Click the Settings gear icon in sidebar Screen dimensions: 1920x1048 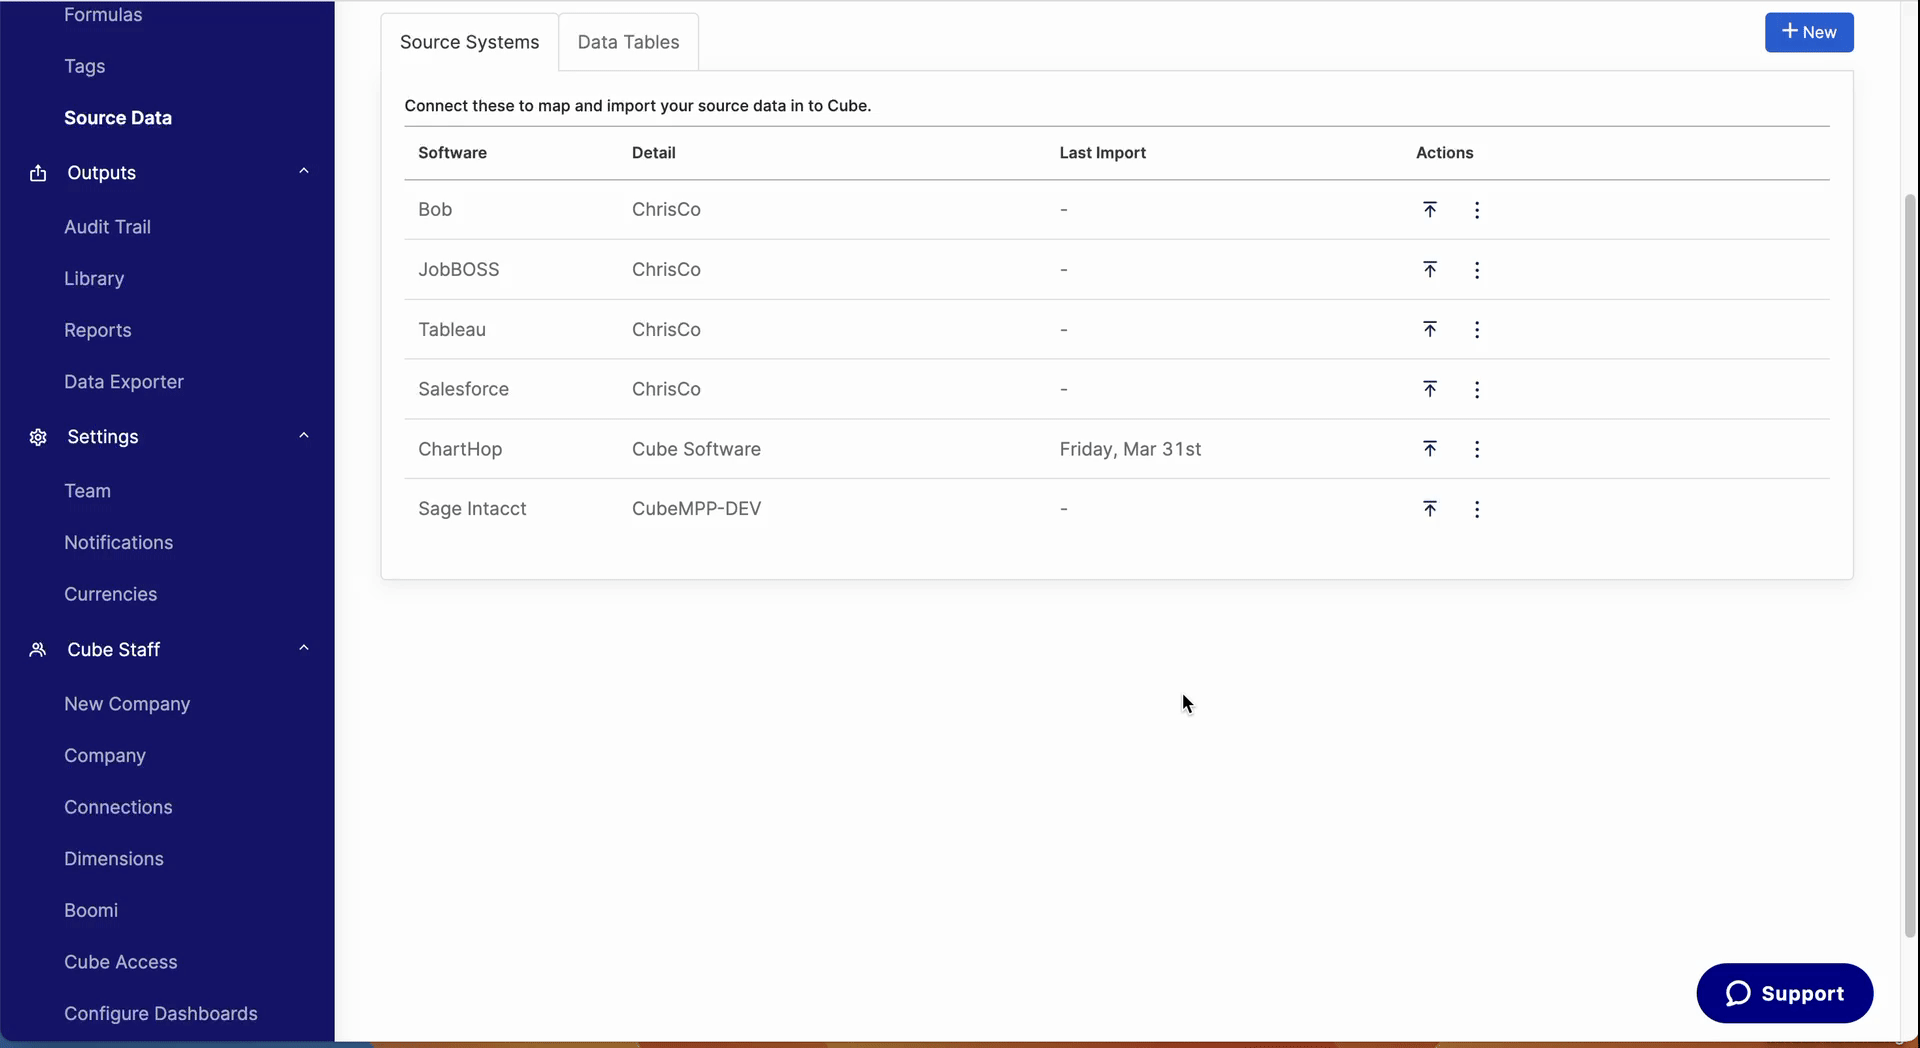coord(38,437)
